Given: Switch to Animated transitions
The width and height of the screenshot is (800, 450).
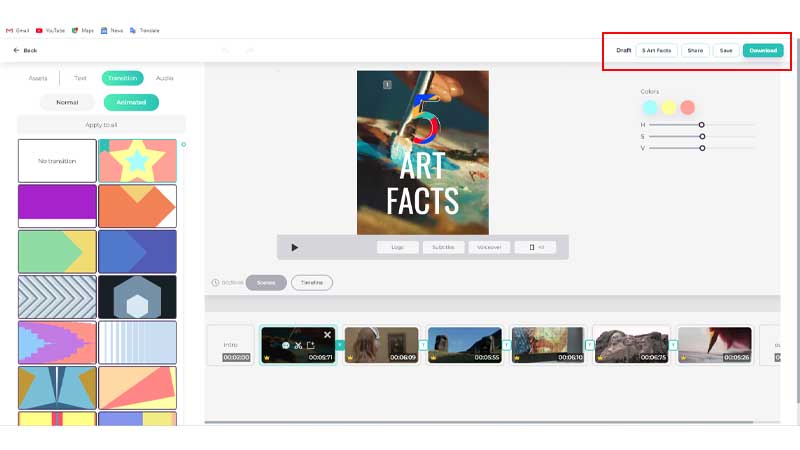Looking at the screenshot, I should (131, 102).
